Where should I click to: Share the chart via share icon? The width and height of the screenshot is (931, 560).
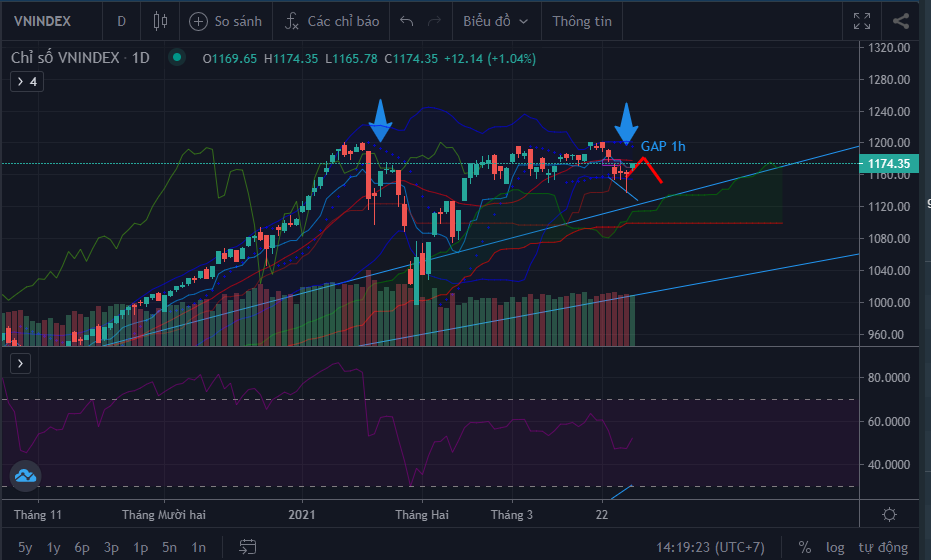901,21
